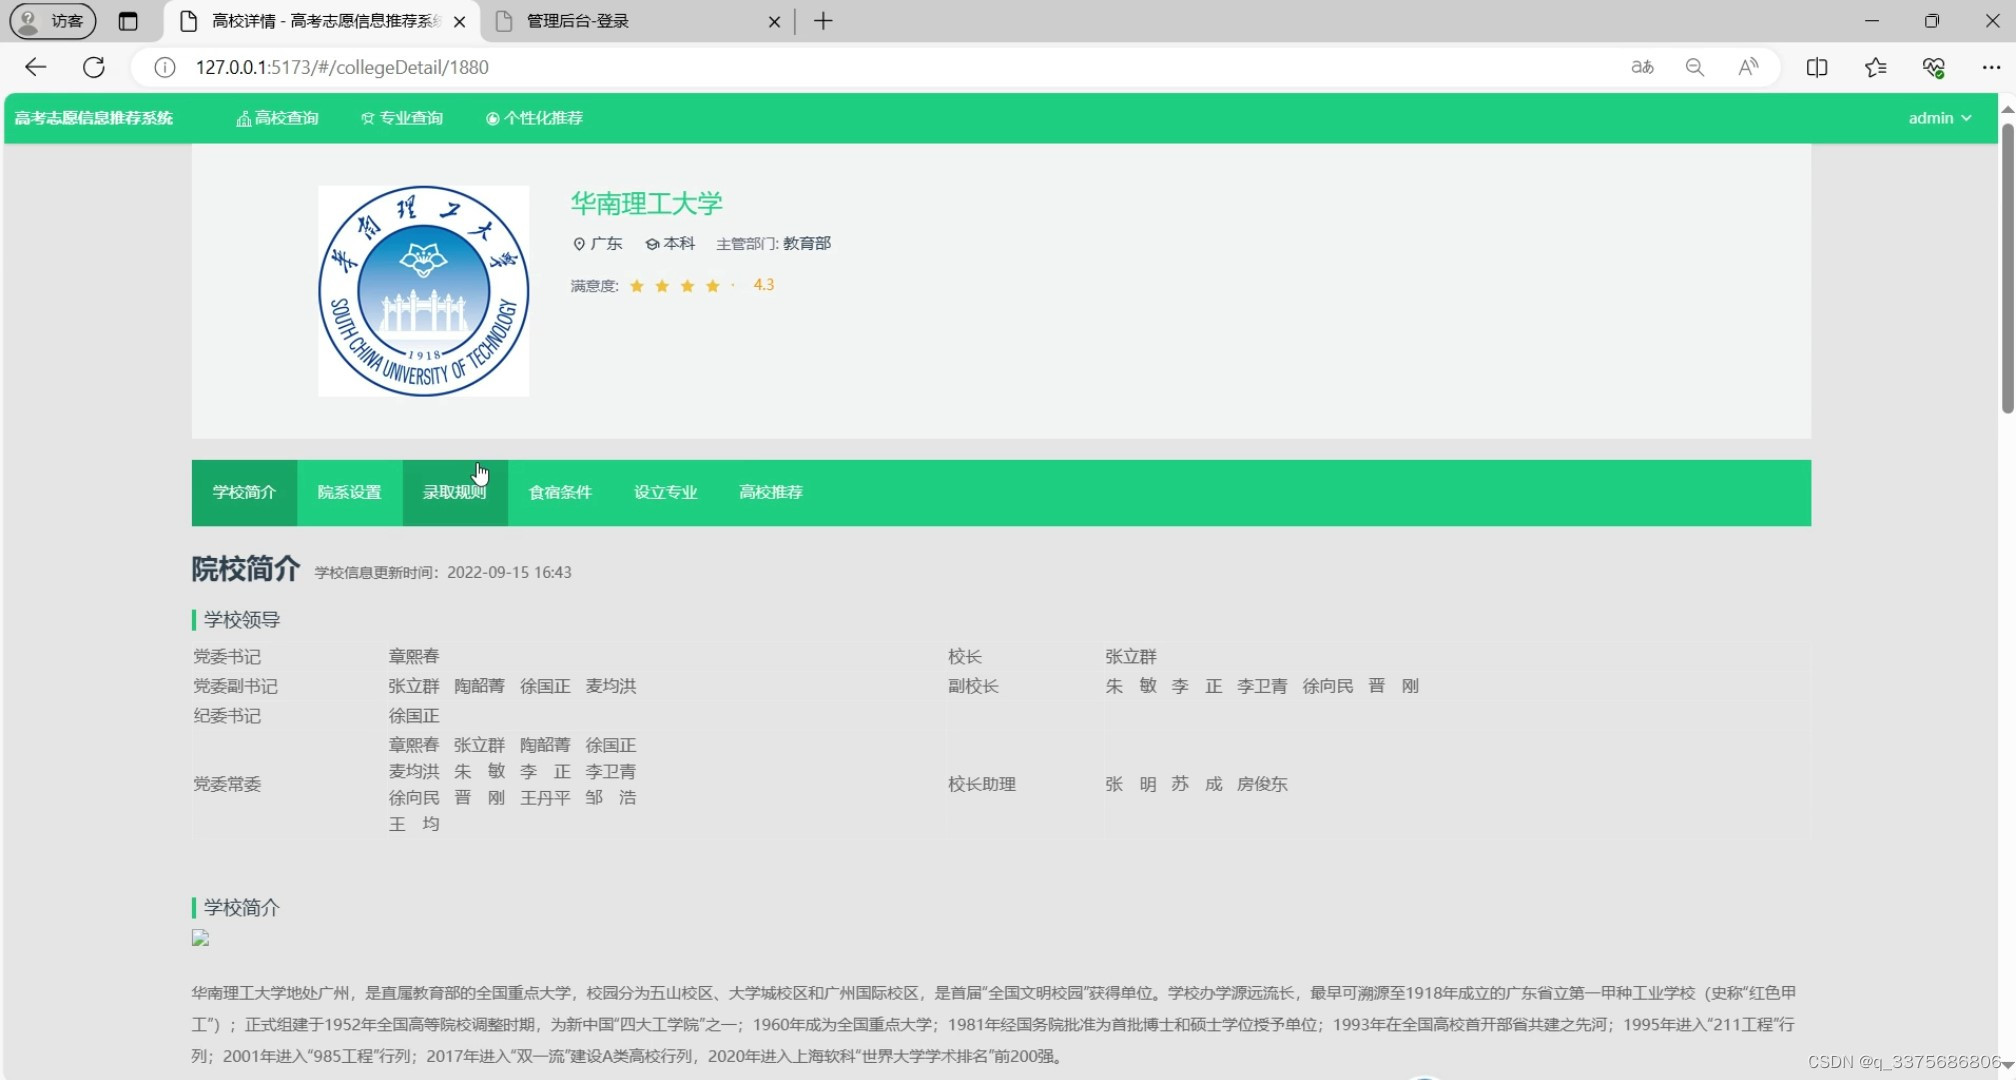This screenshot has width=2016, height=1080.
Task: Add current page to favorites
Action: click(1876, 67)
